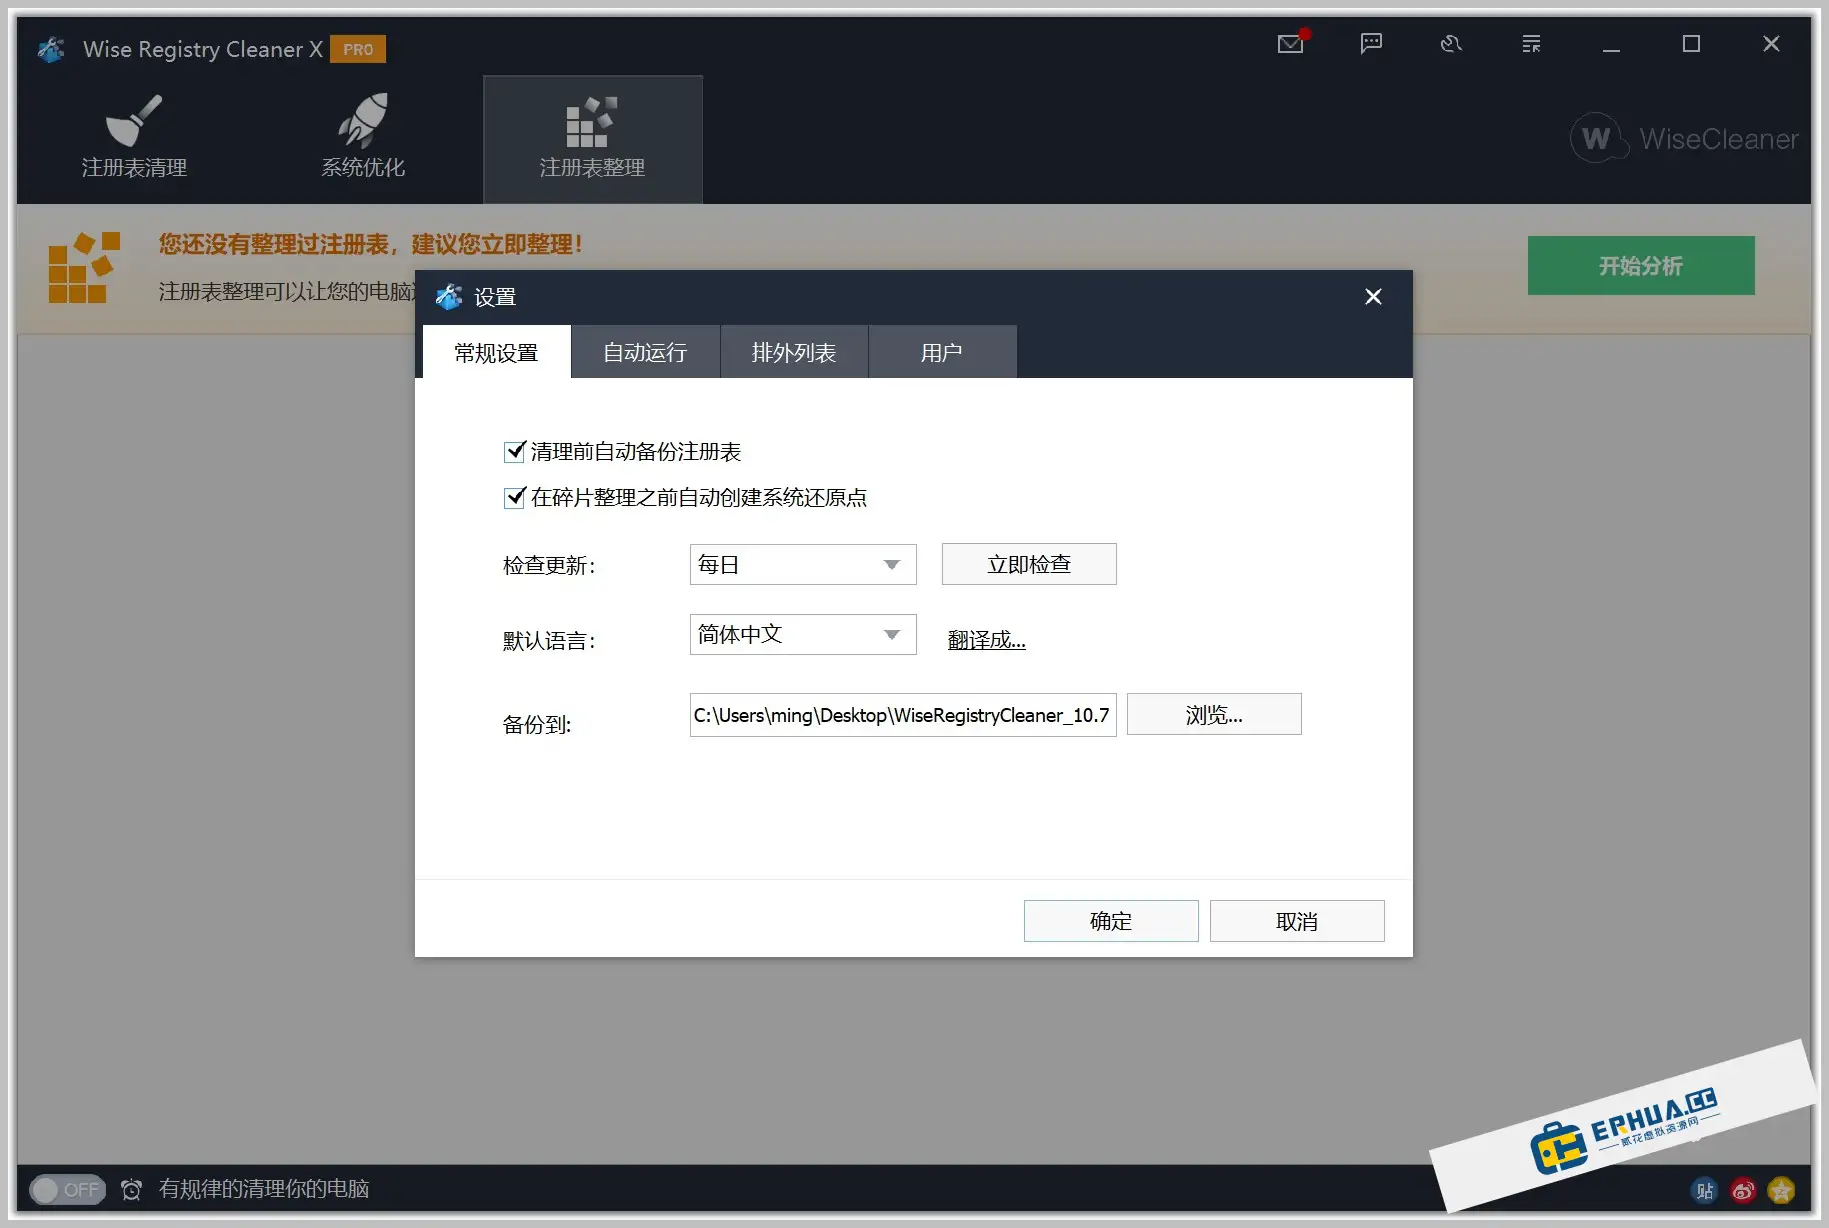The width and height of the screenshot is (1829, 1228).
Task: Switch the OFF scheduler toggle on
Action: coord(67,1189)
